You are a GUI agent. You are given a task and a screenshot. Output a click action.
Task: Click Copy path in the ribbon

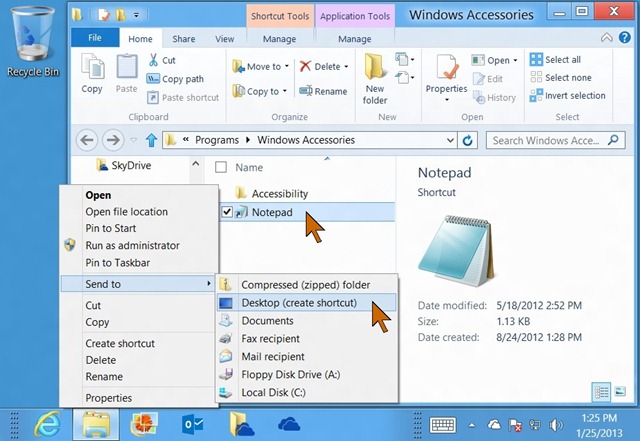175,79
